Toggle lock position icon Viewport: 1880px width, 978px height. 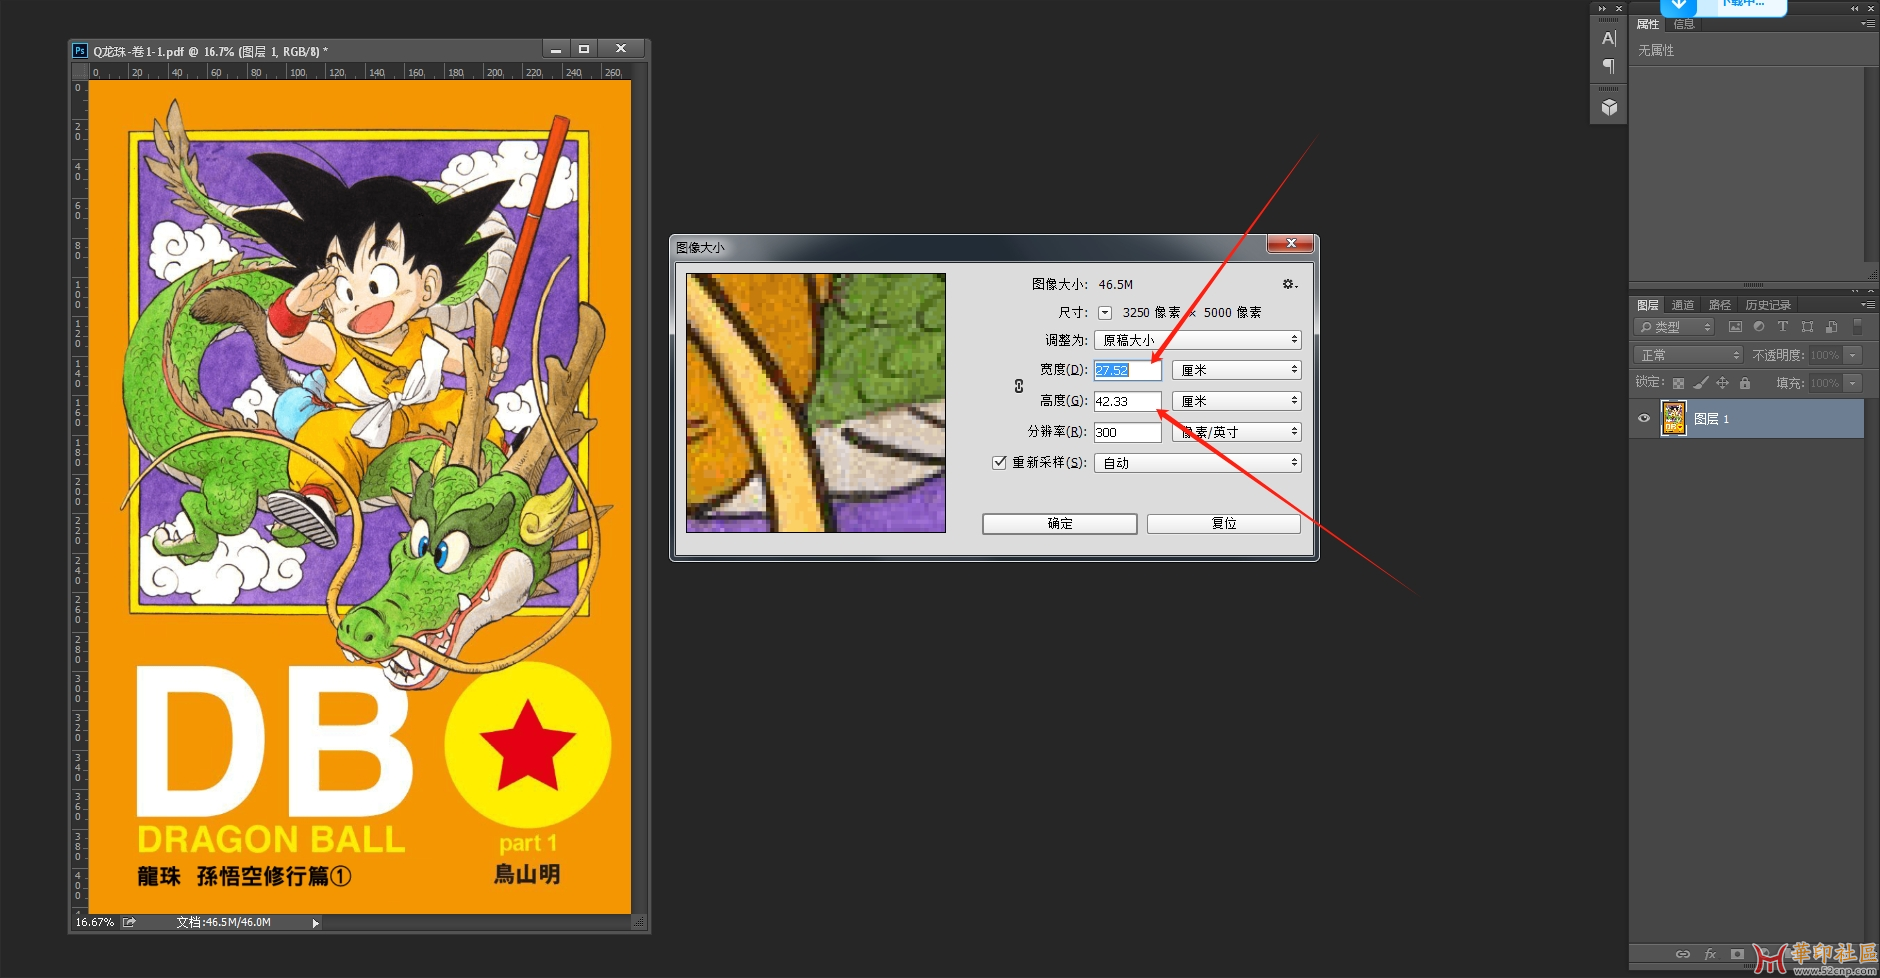click(x=1722, y=383)
